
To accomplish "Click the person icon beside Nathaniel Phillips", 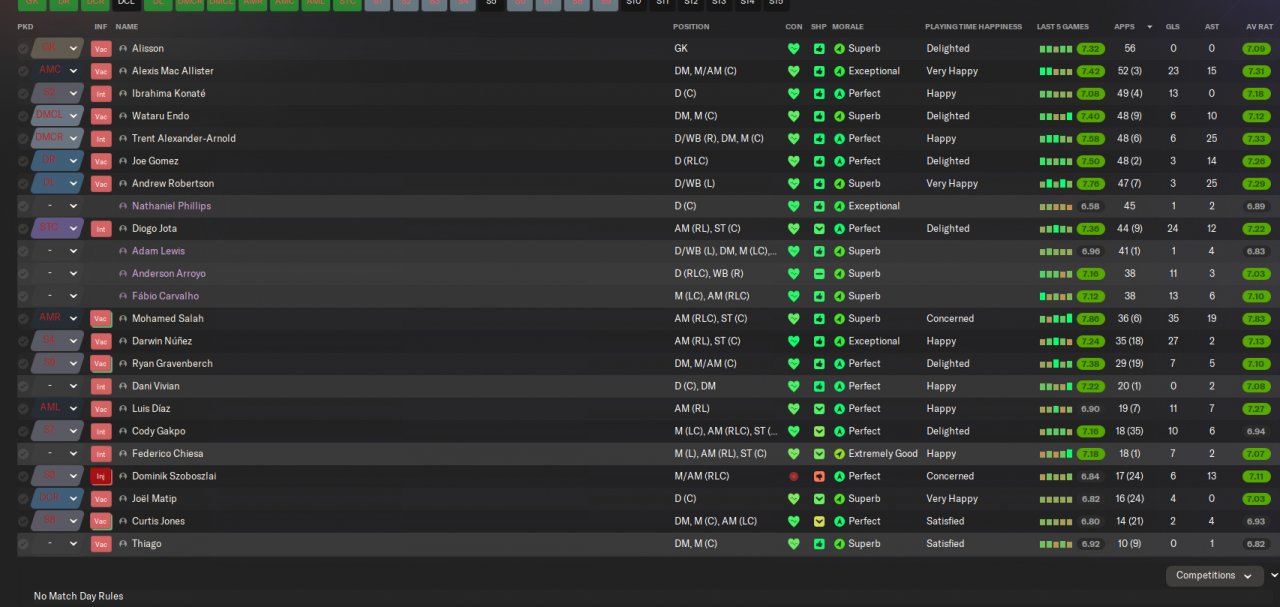I will [x=123, y=206].
